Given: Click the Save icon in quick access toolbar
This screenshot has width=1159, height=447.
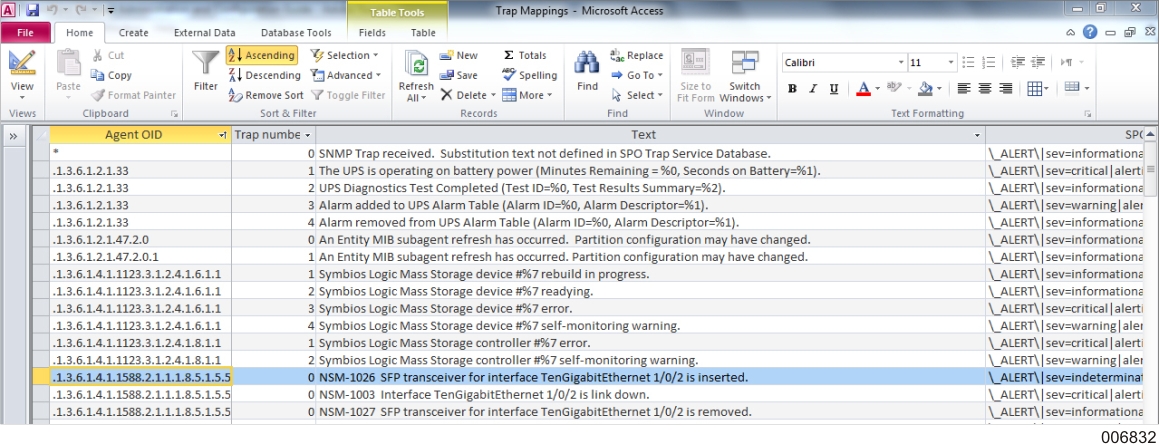Looking at the screenshot, I should 32,10.
